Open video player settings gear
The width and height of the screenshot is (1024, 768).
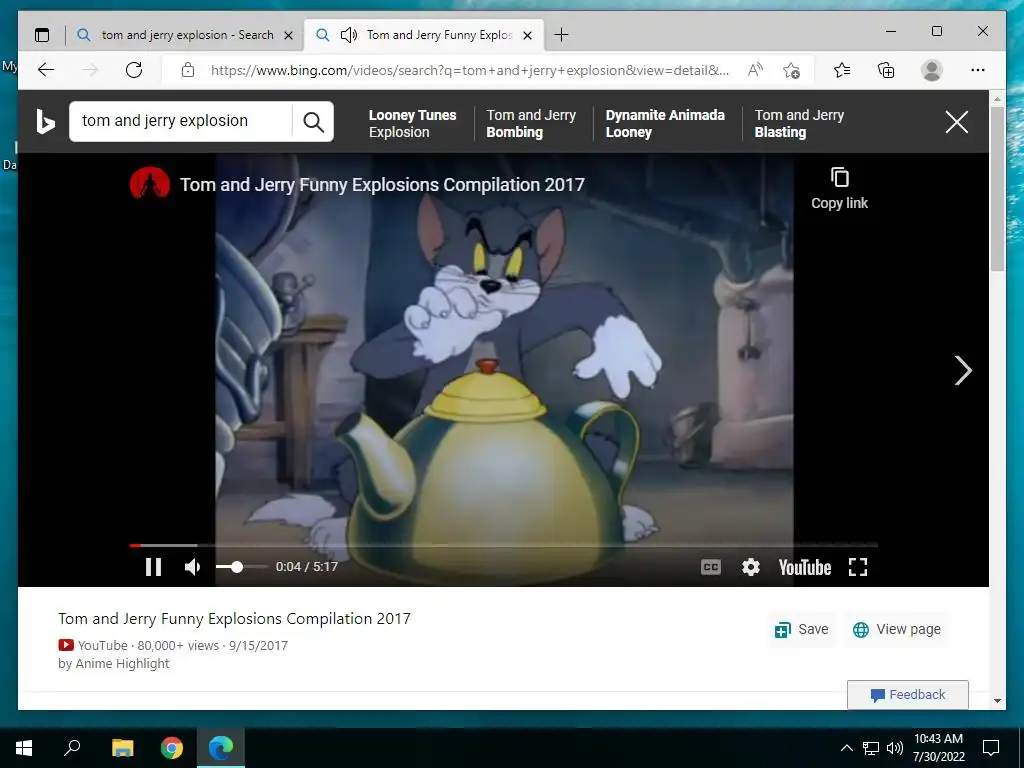751,567
